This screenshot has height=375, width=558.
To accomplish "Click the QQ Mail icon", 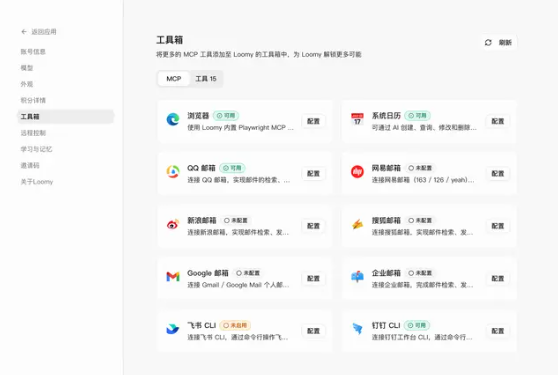I will [173, 172].
